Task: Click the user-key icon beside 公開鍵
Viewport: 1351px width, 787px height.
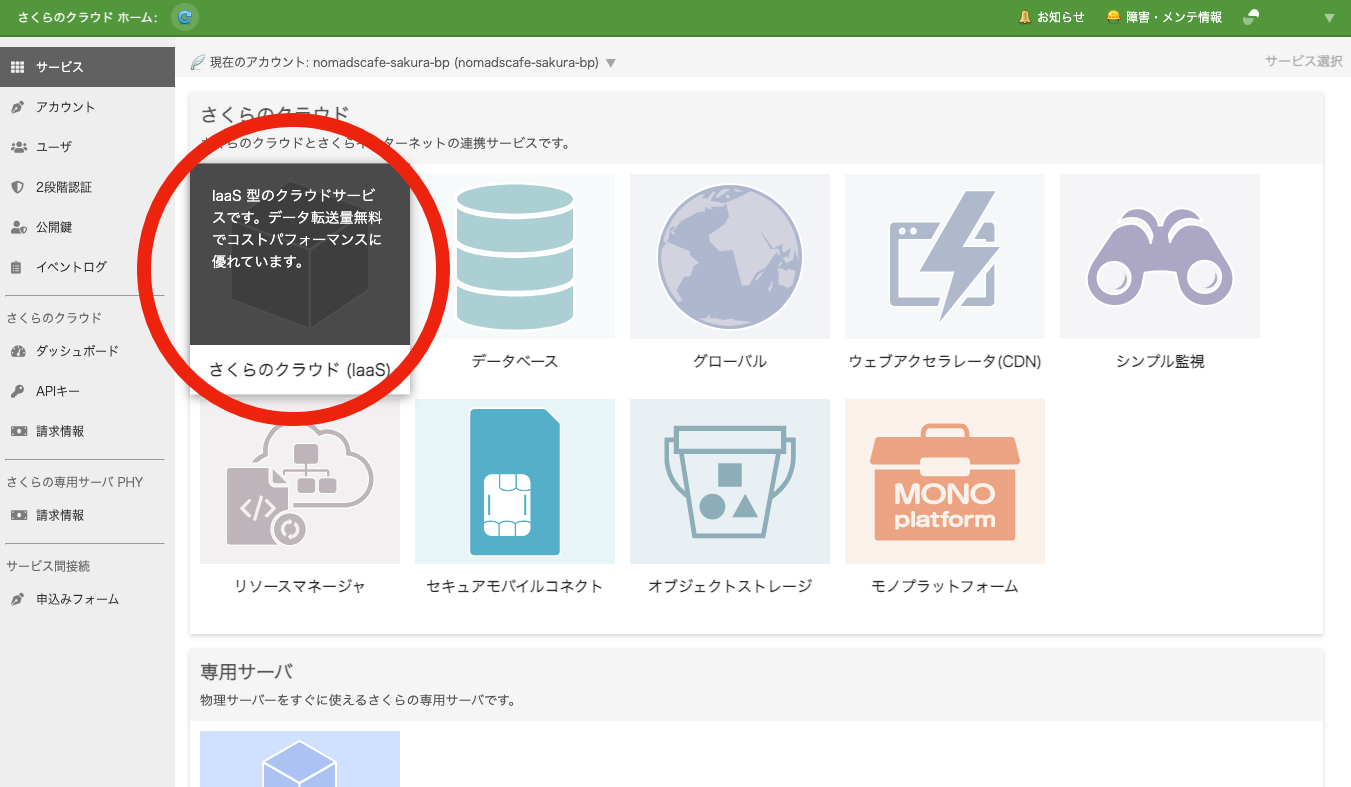Action: [18, 227]
